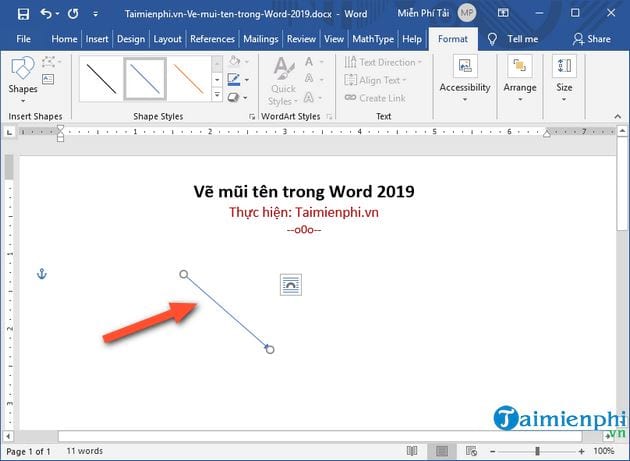The width and height of the screenshot is (630, 461).
Task: Switch to the Mailings tab
Action: point(261,39)
